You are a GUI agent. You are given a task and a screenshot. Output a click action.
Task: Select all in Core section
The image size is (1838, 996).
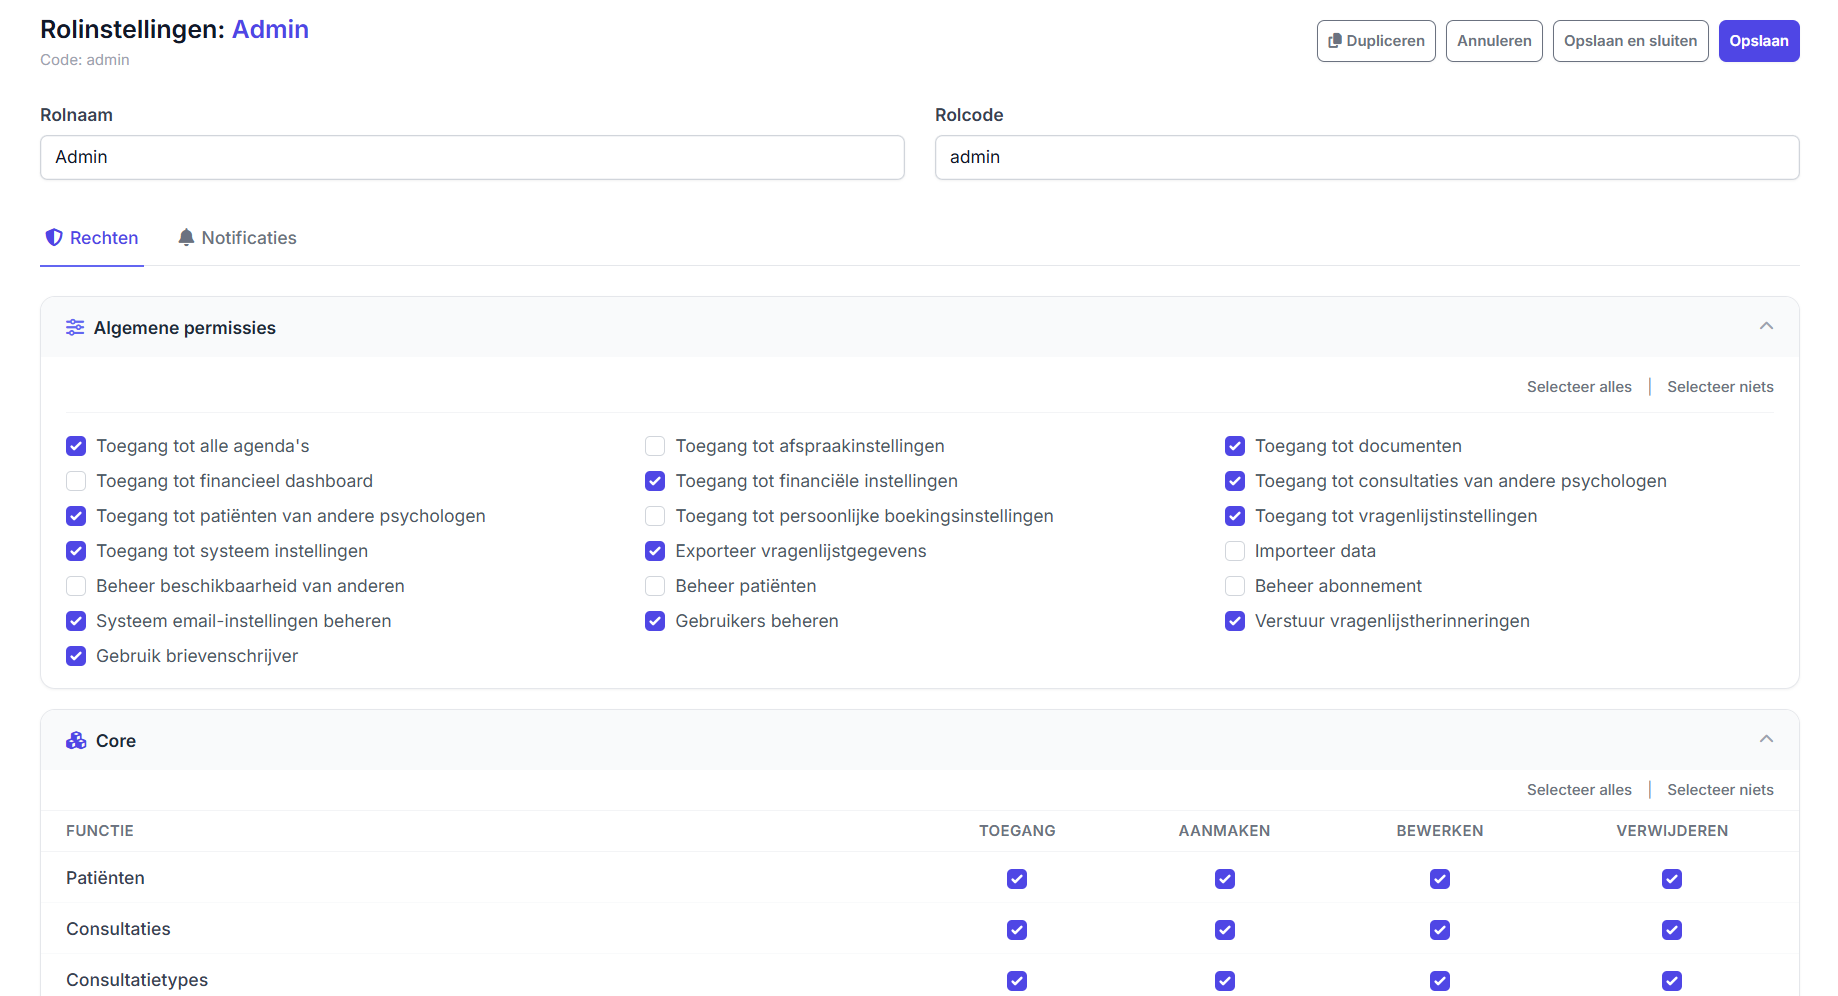pyautogui.click(x=1579, y=790)
